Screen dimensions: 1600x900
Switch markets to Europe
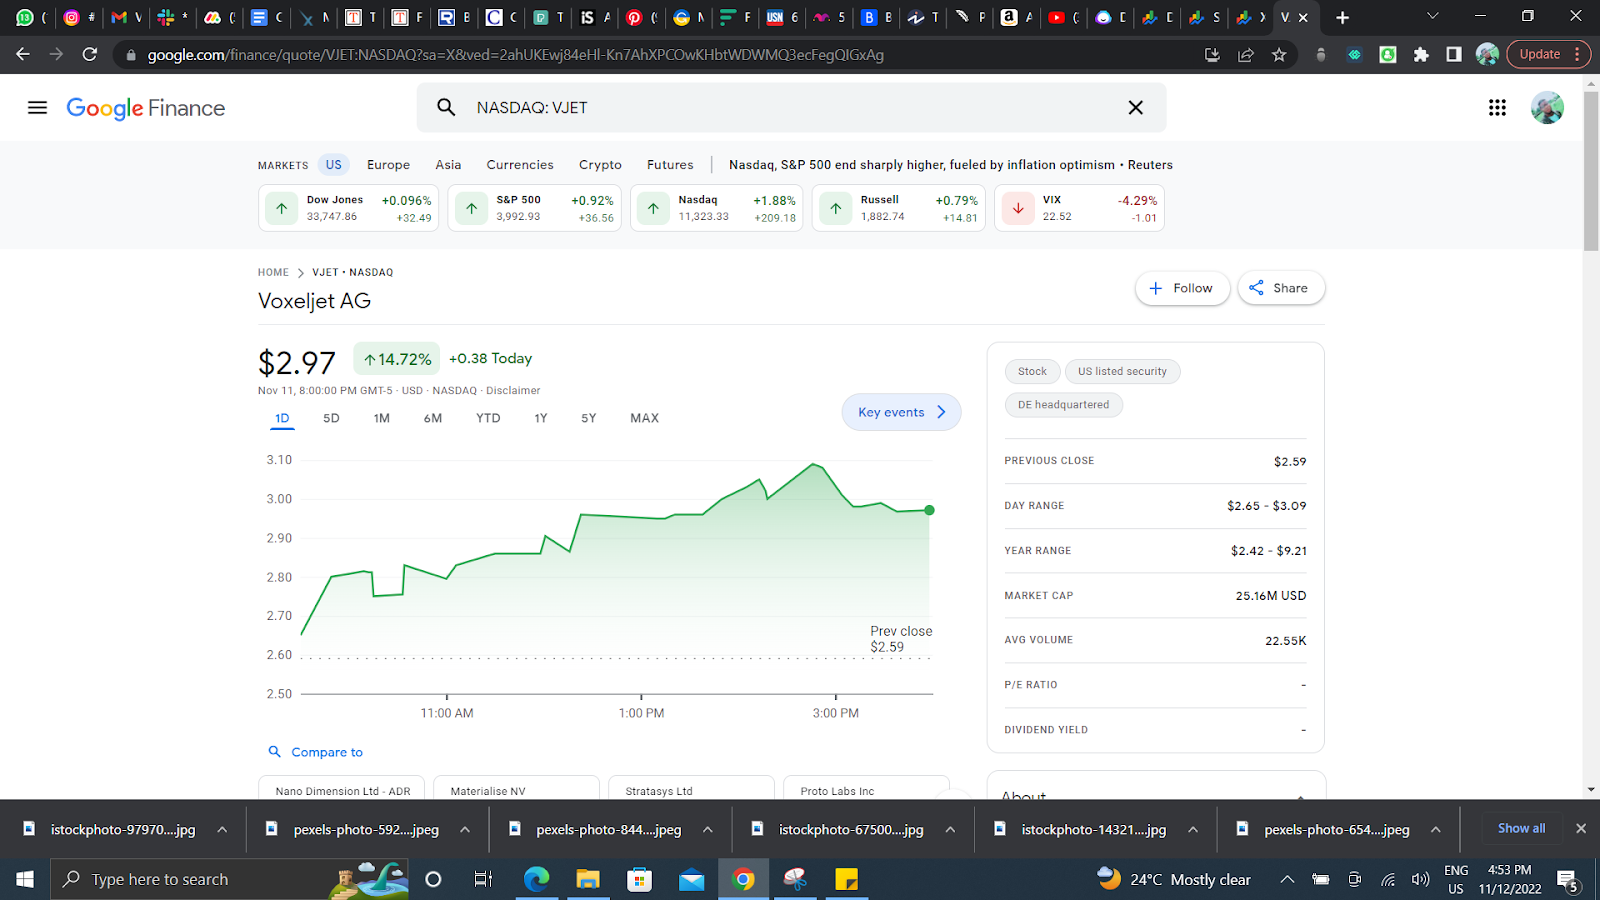[x=388, y=165]
